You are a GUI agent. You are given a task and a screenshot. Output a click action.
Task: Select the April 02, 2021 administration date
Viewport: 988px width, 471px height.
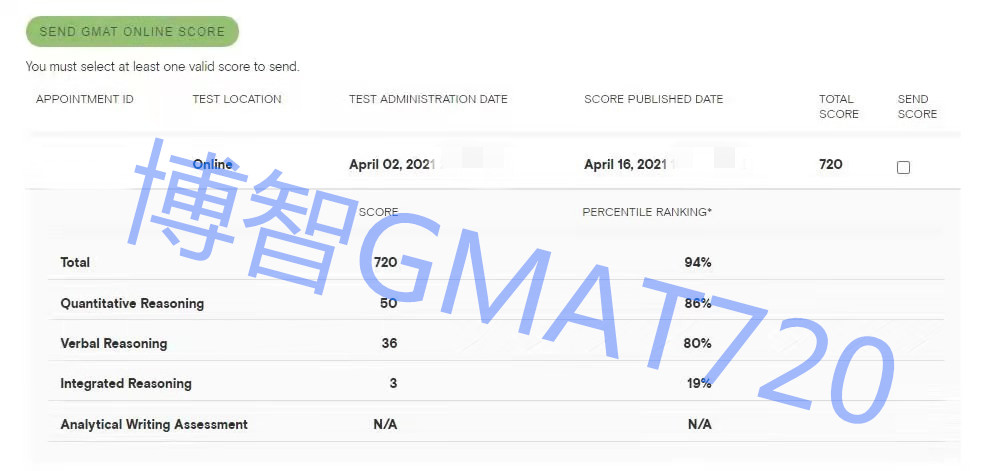[392, 164]
